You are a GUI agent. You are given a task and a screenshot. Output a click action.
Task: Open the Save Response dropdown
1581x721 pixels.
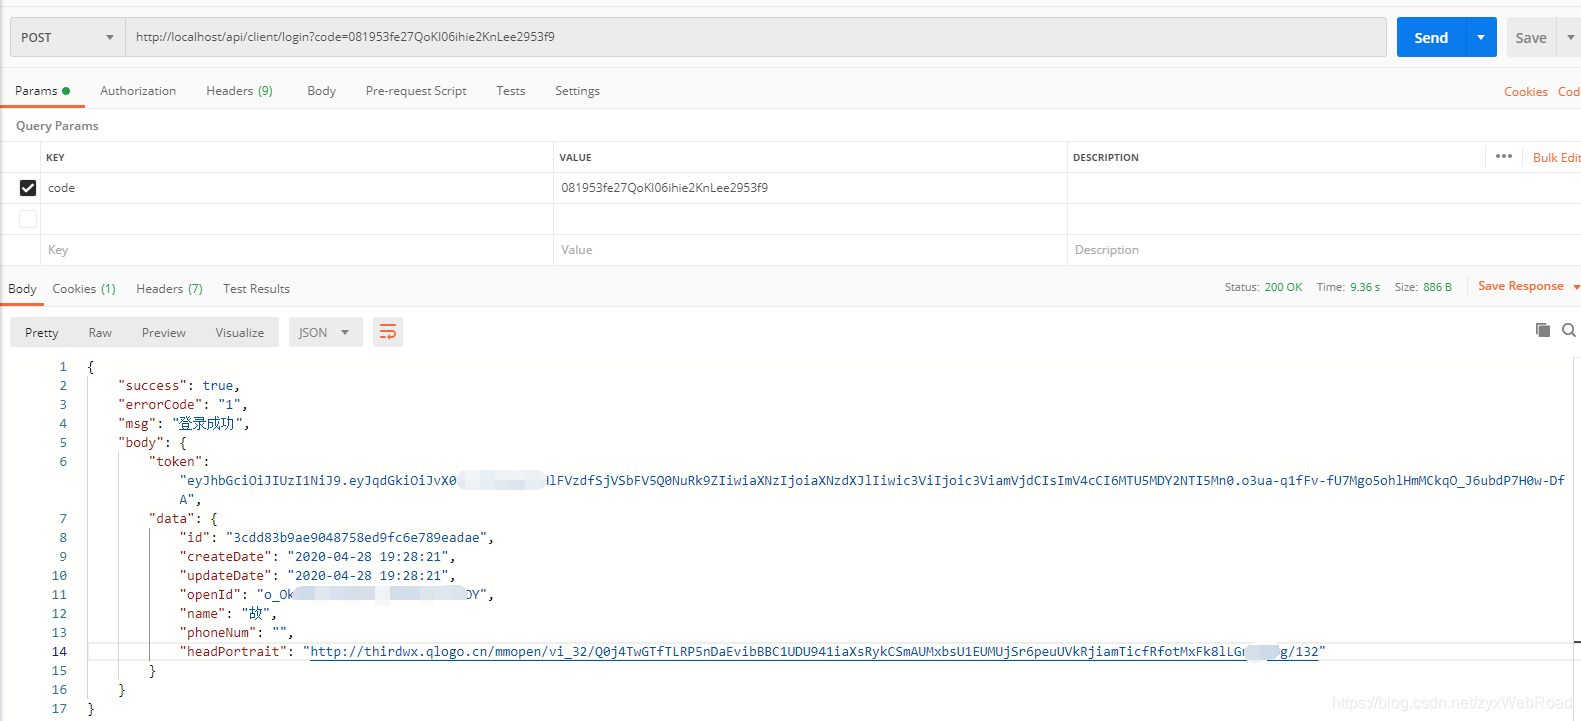tap(1529, 286)
